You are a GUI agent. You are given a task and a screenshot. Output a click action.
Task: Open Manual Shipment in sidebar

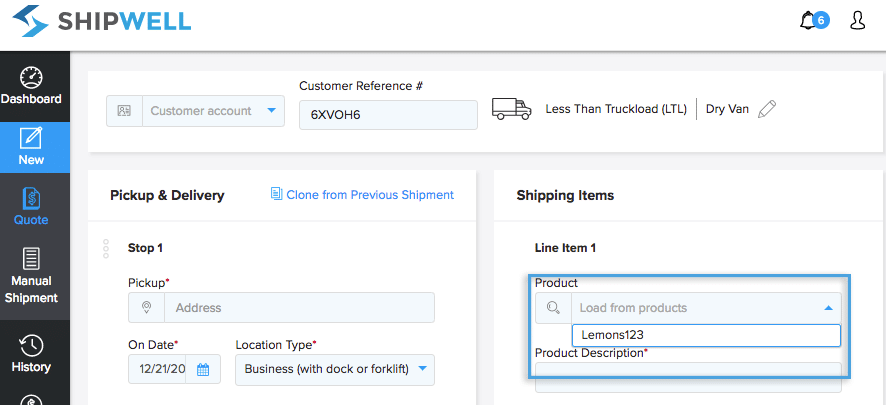tap(31, 275)
